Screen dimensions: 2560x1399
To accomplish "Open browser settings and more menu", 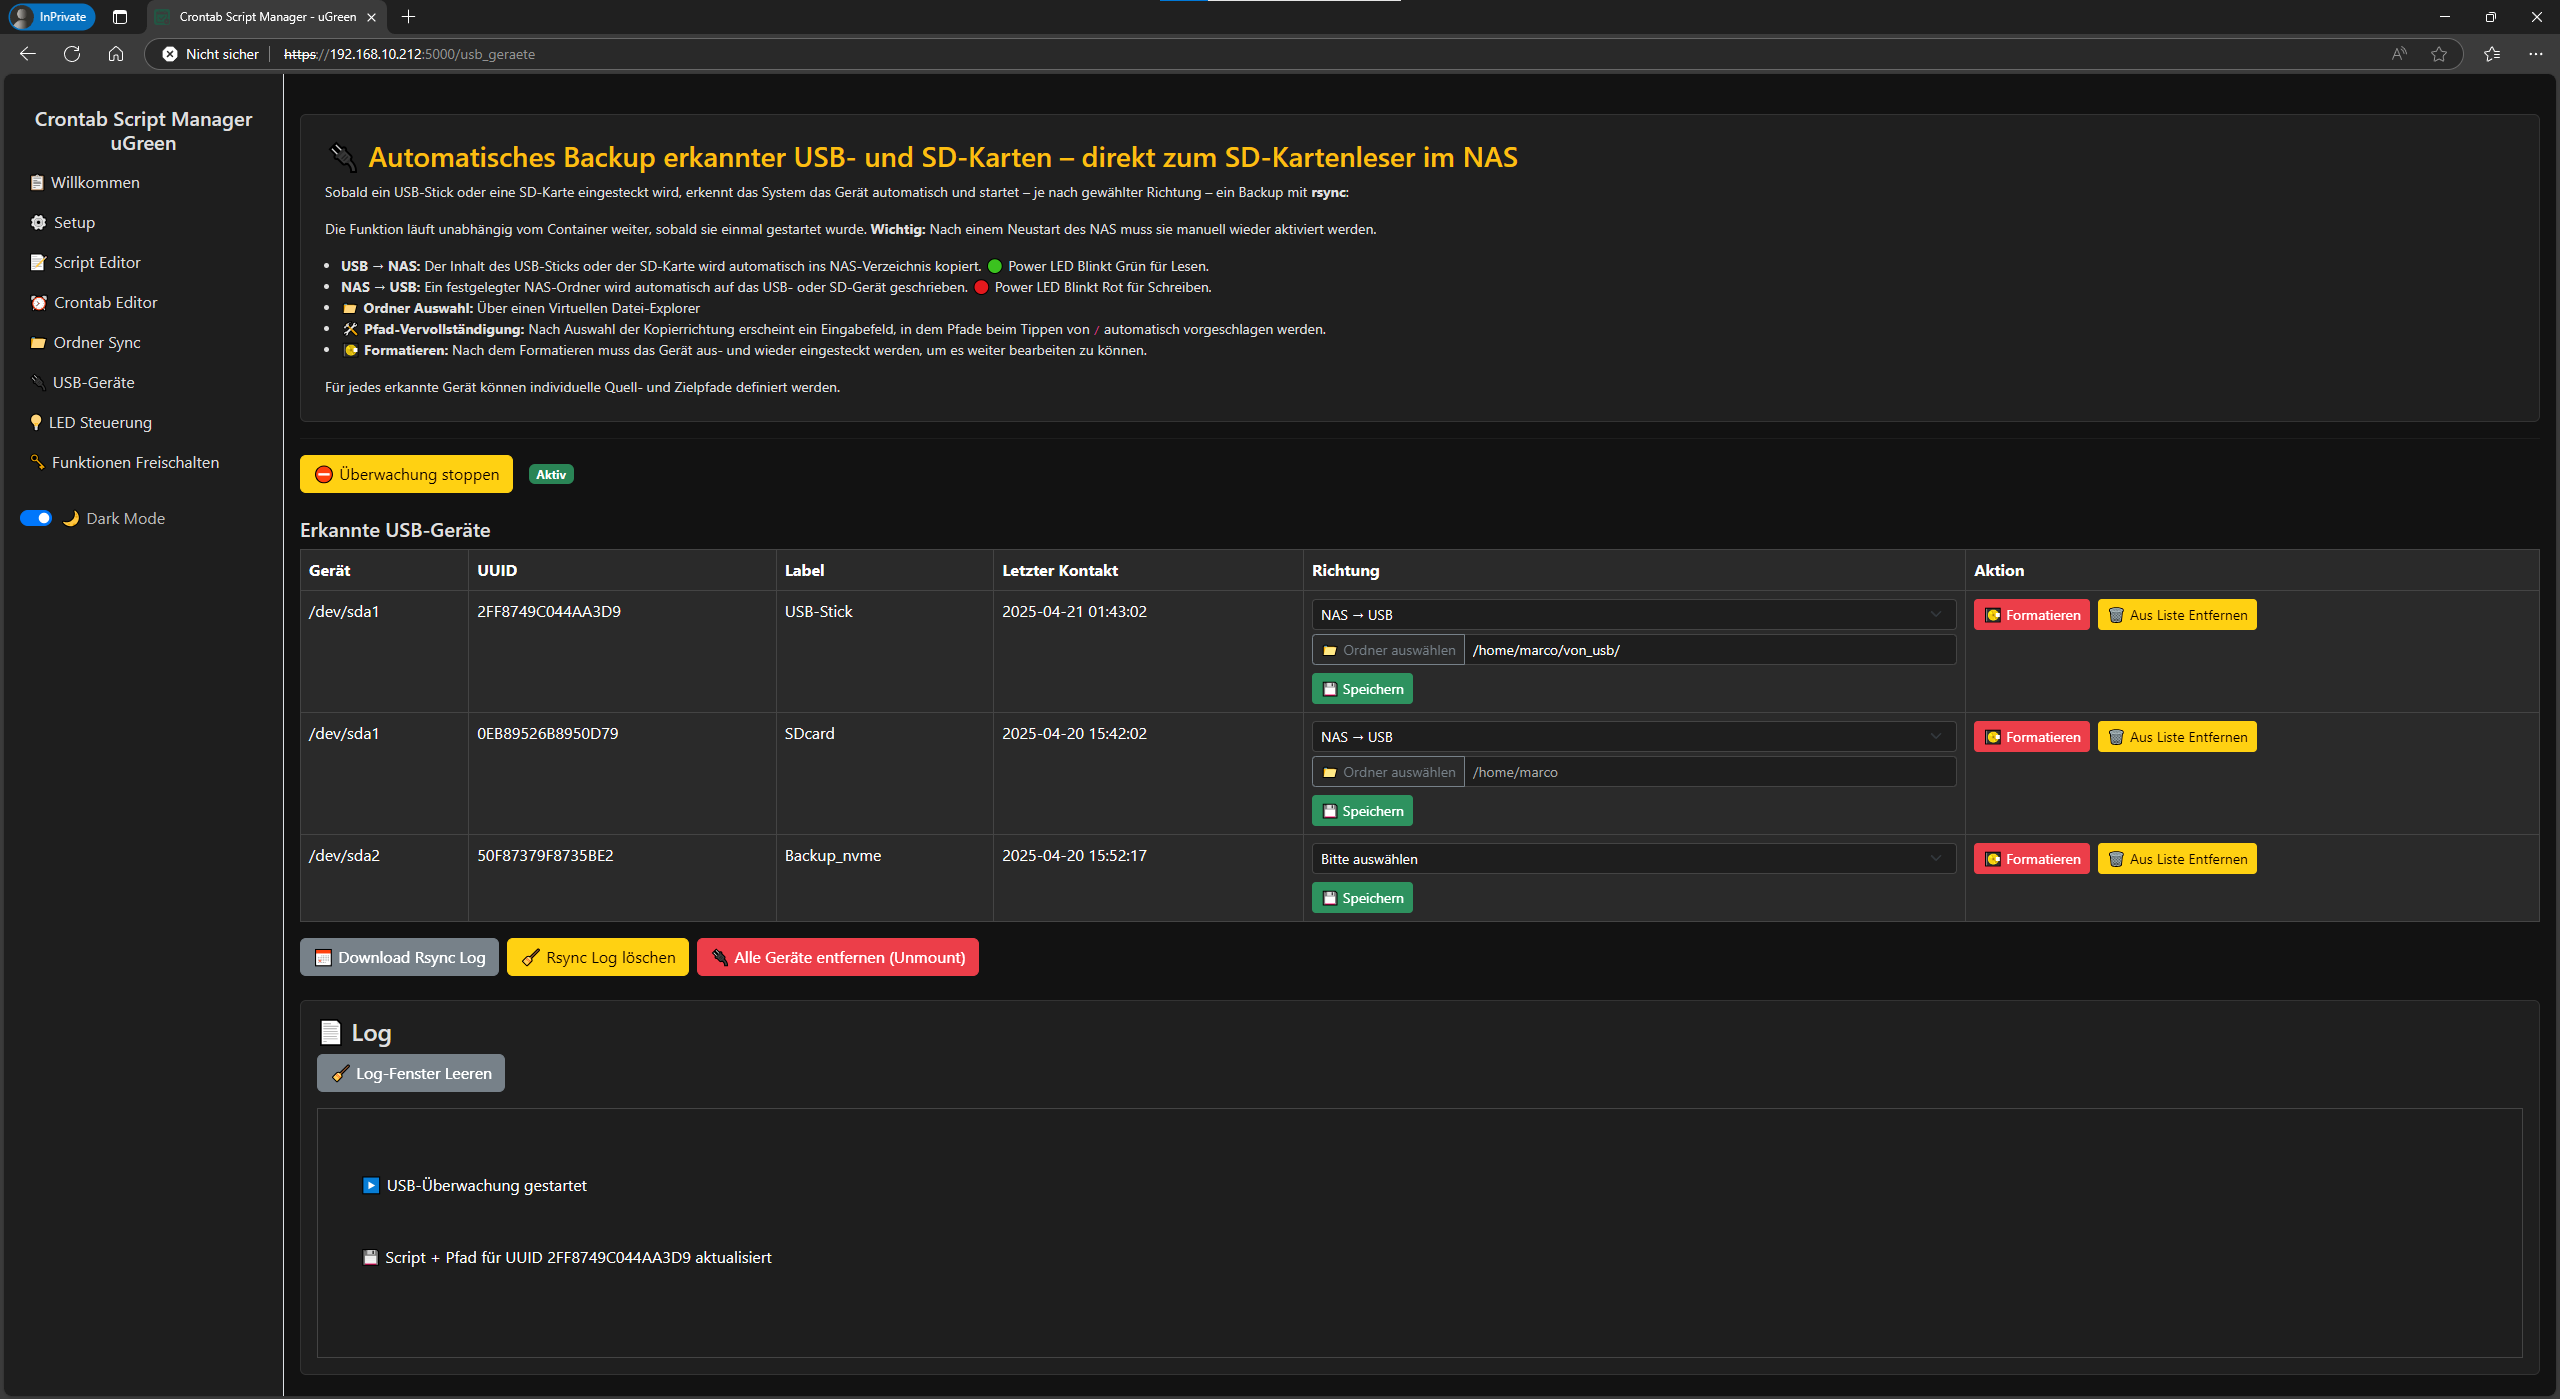I will pos(2536,54).
